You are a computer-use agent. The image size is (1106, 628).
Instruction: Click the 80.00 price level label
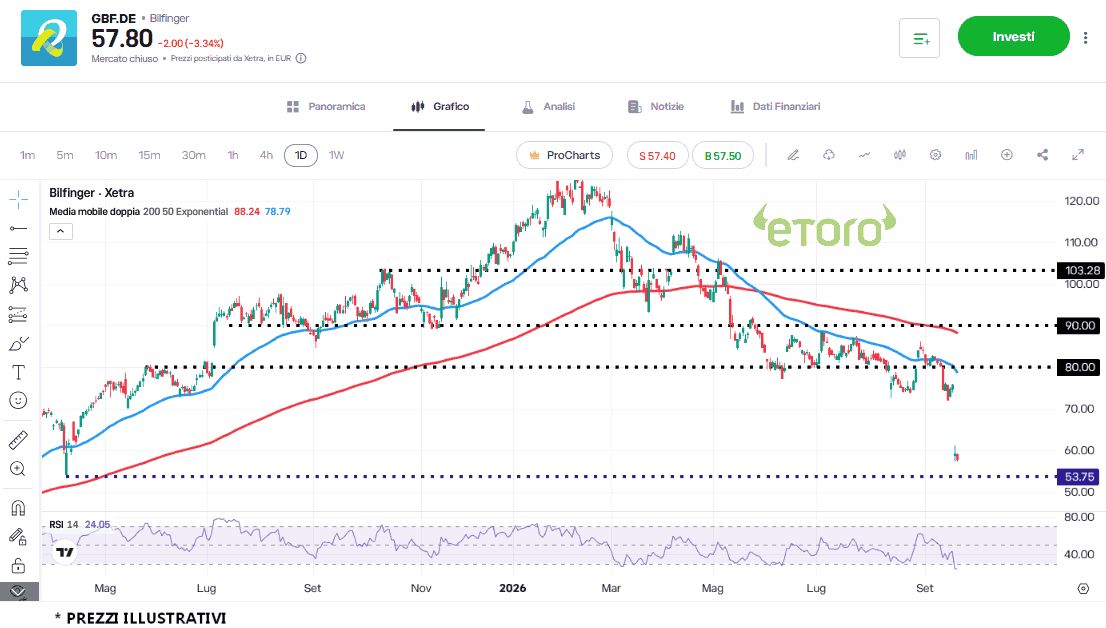(1079, 367)
